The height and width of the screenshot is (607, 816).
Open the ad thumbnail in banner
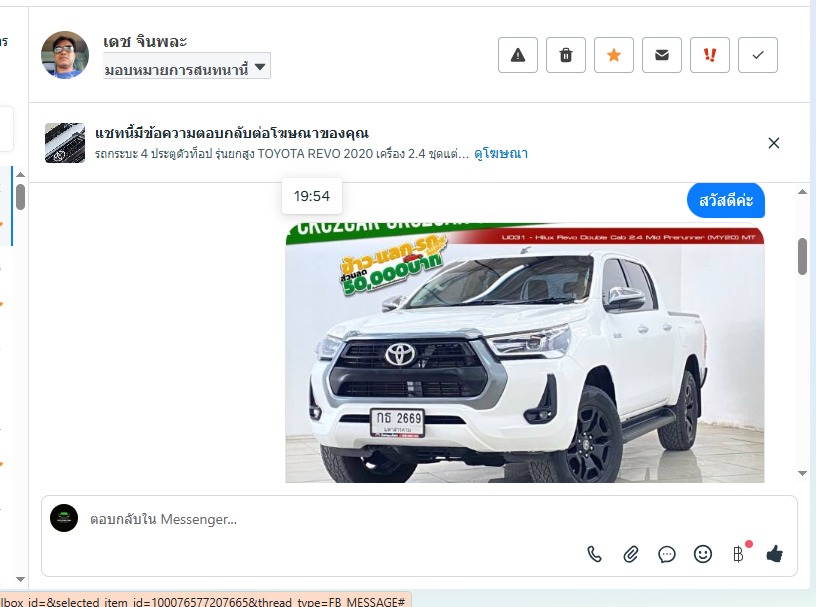(65, 143)
